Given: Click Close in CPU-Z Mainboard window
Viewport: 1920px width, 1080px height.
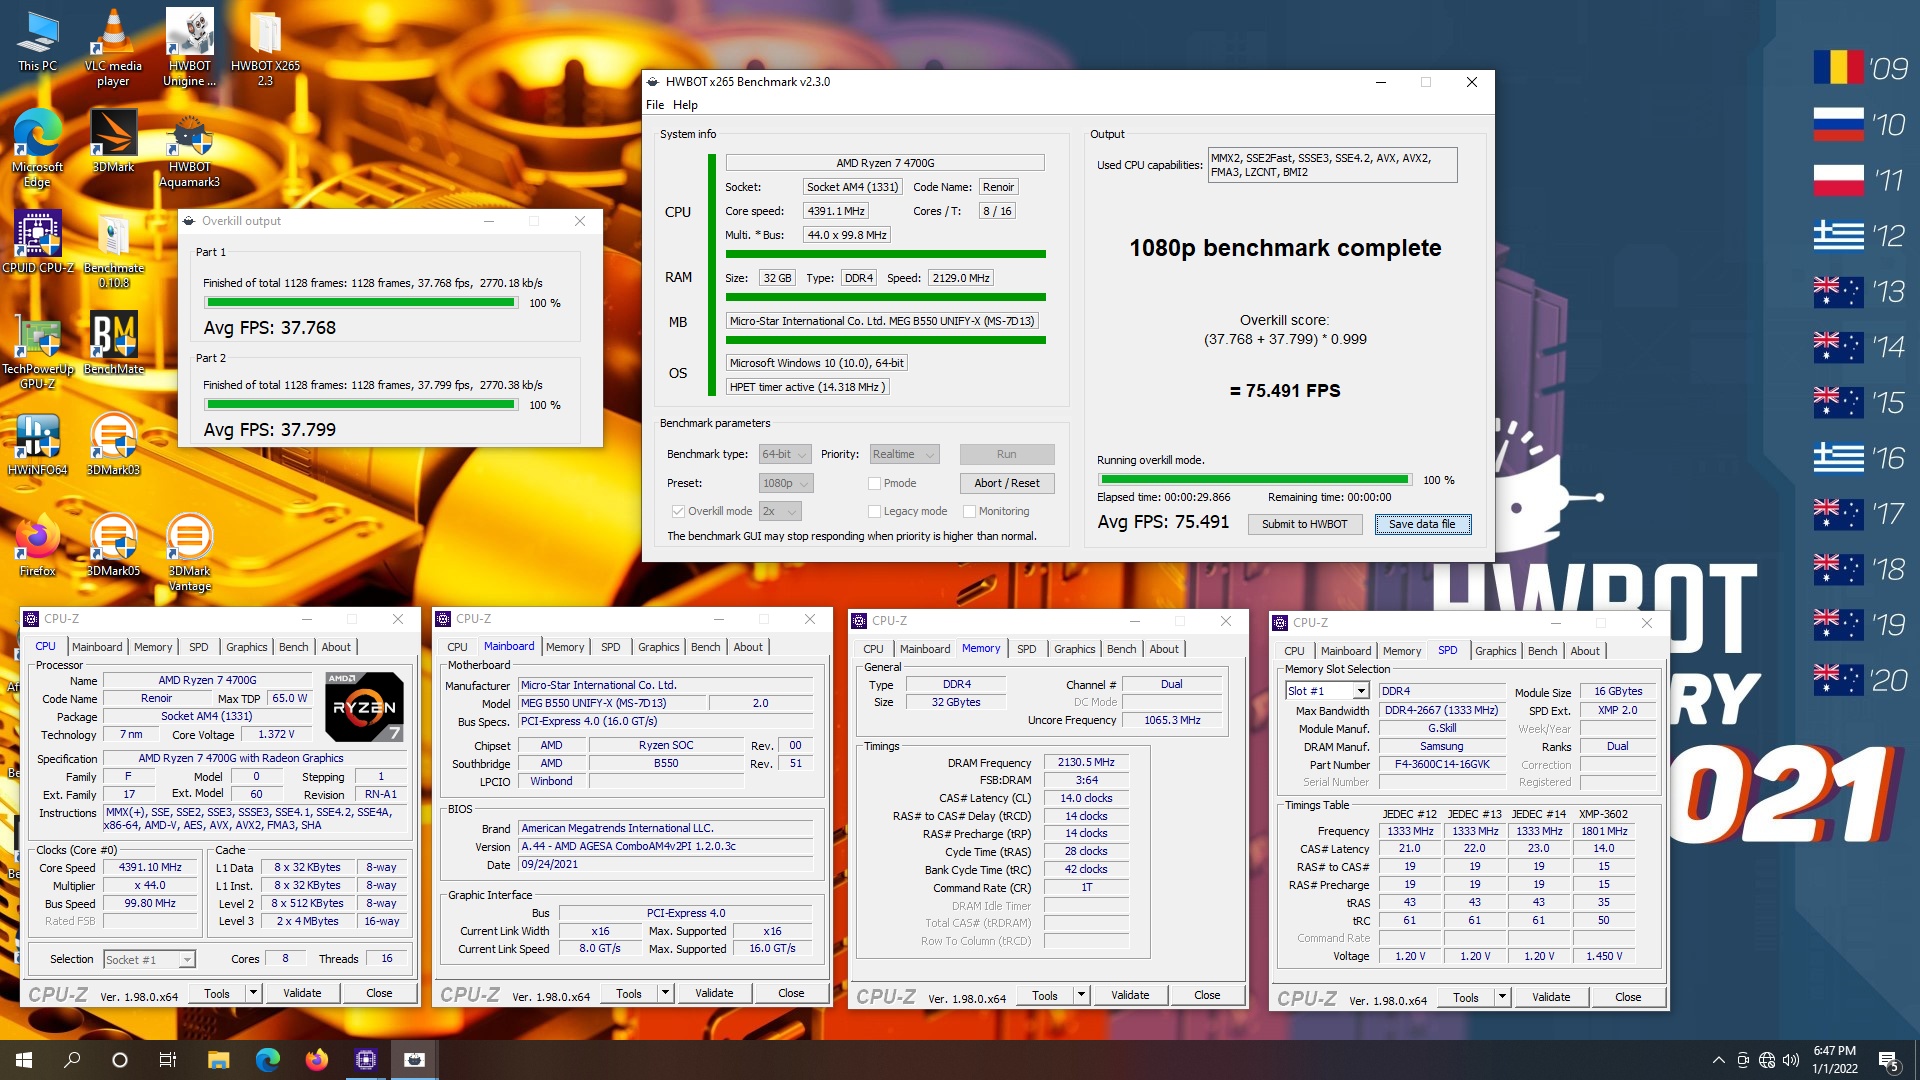Looking at the screenshot, I should coord(791,993).
